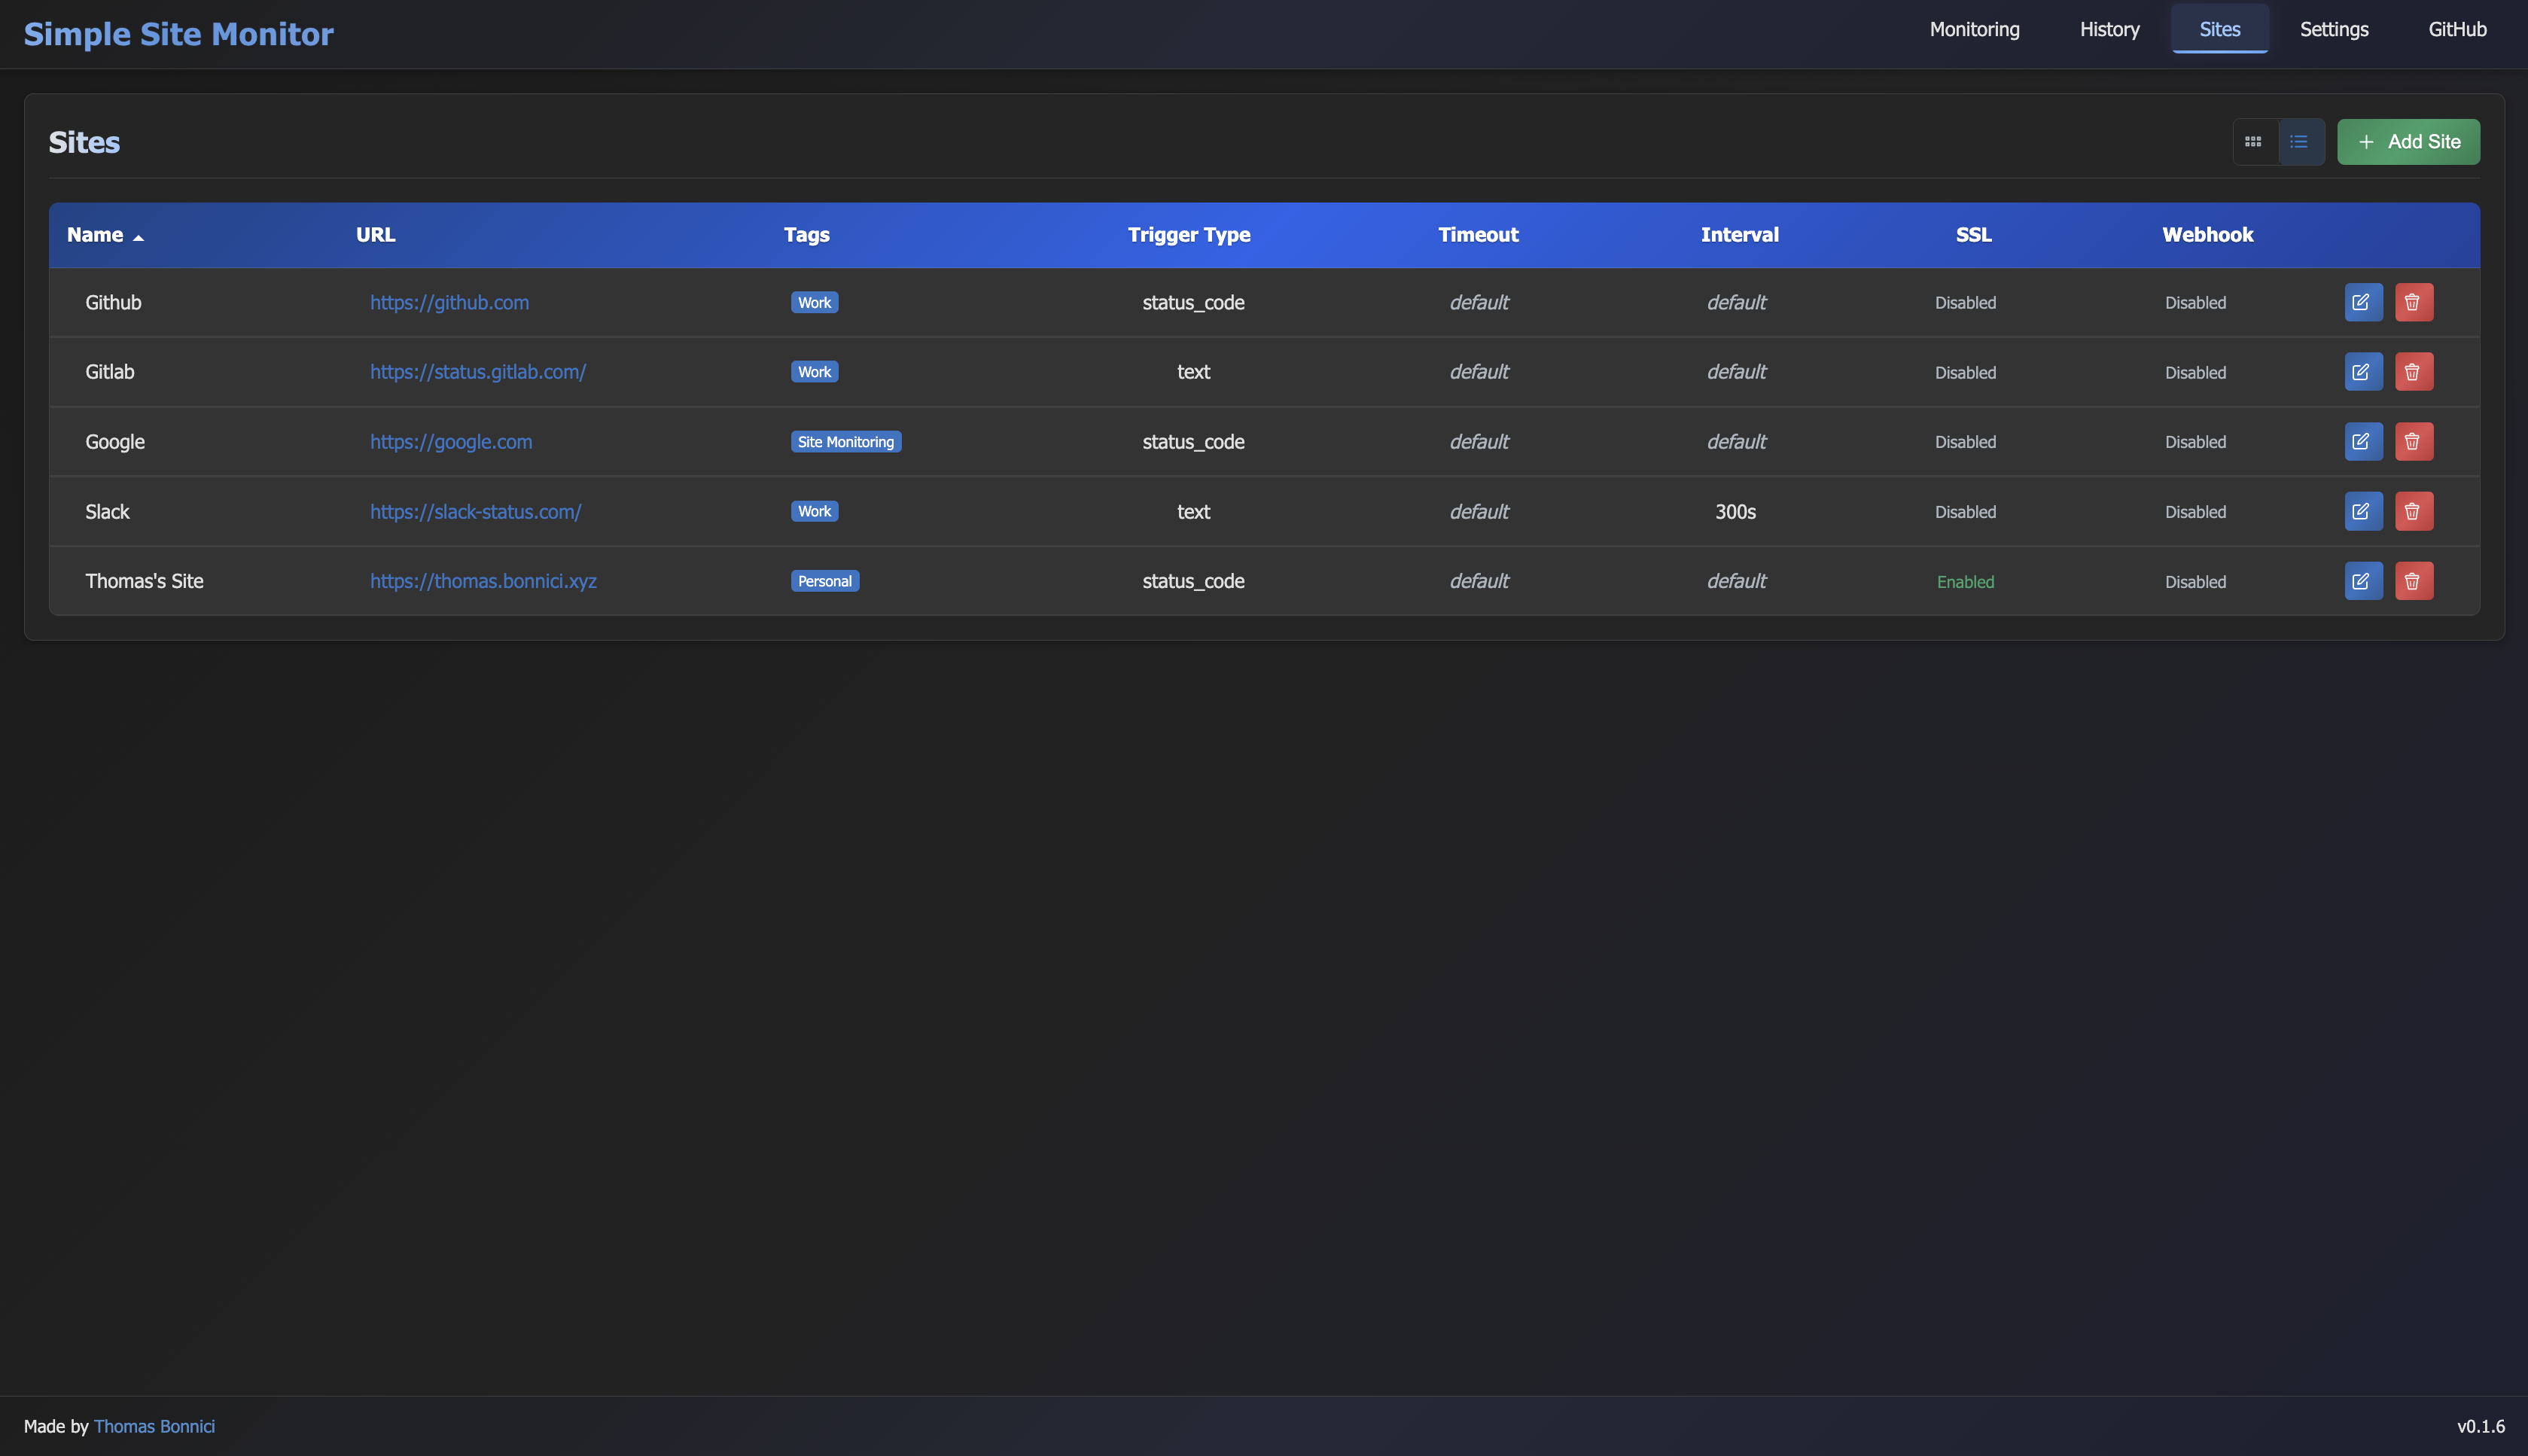The image size is (2528, 1456).
Task: Open the Monitoring tab
Action: (x=1974, y=29)
